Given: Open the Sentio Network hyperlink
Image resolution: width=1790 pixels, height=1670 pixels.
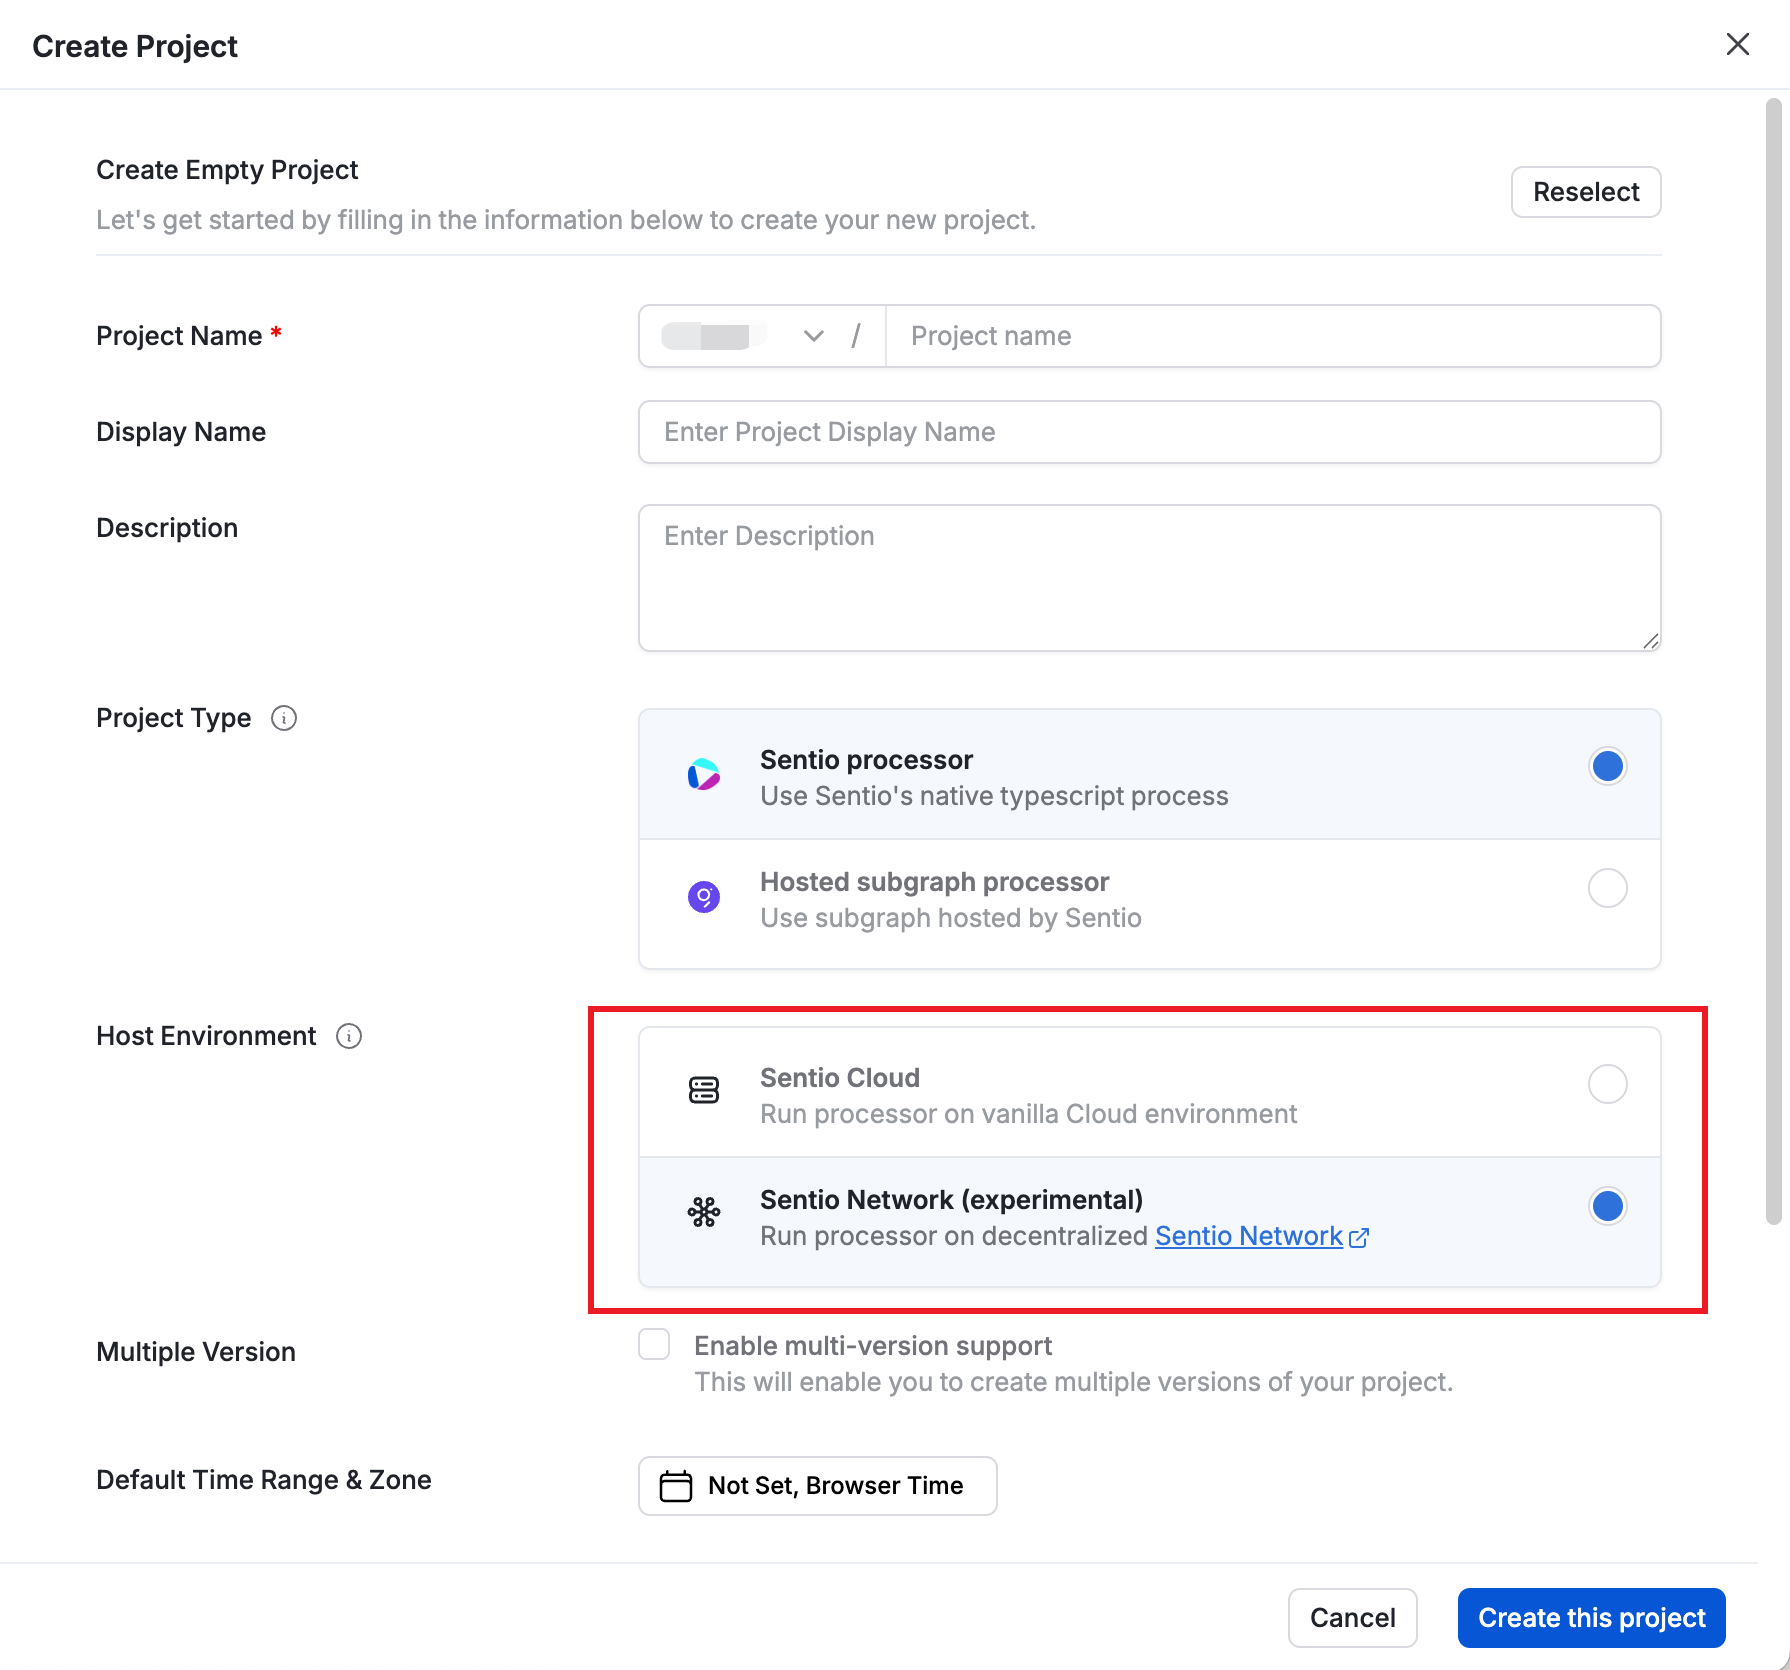Looking at the screenshot, I should coord(1248,1236).
